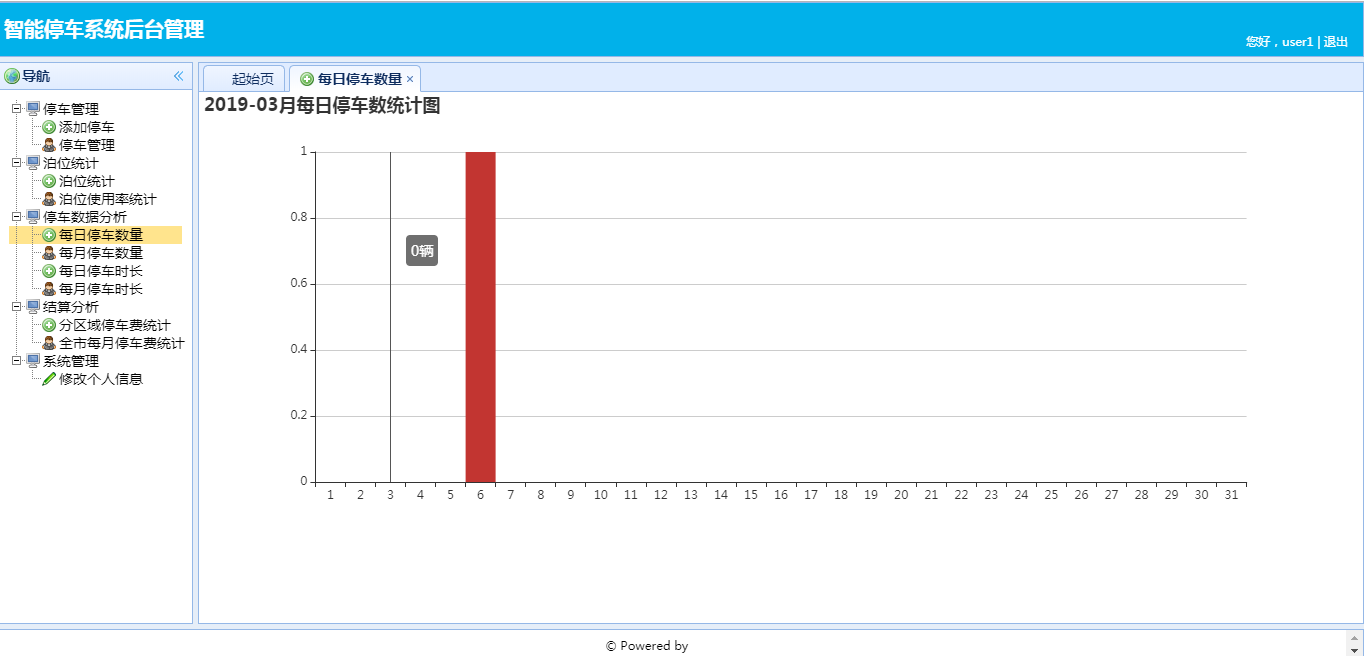This screenshot has height=656, width=1364.
Task: Close the 每日停车数量 tab
Action: [410, 79]
